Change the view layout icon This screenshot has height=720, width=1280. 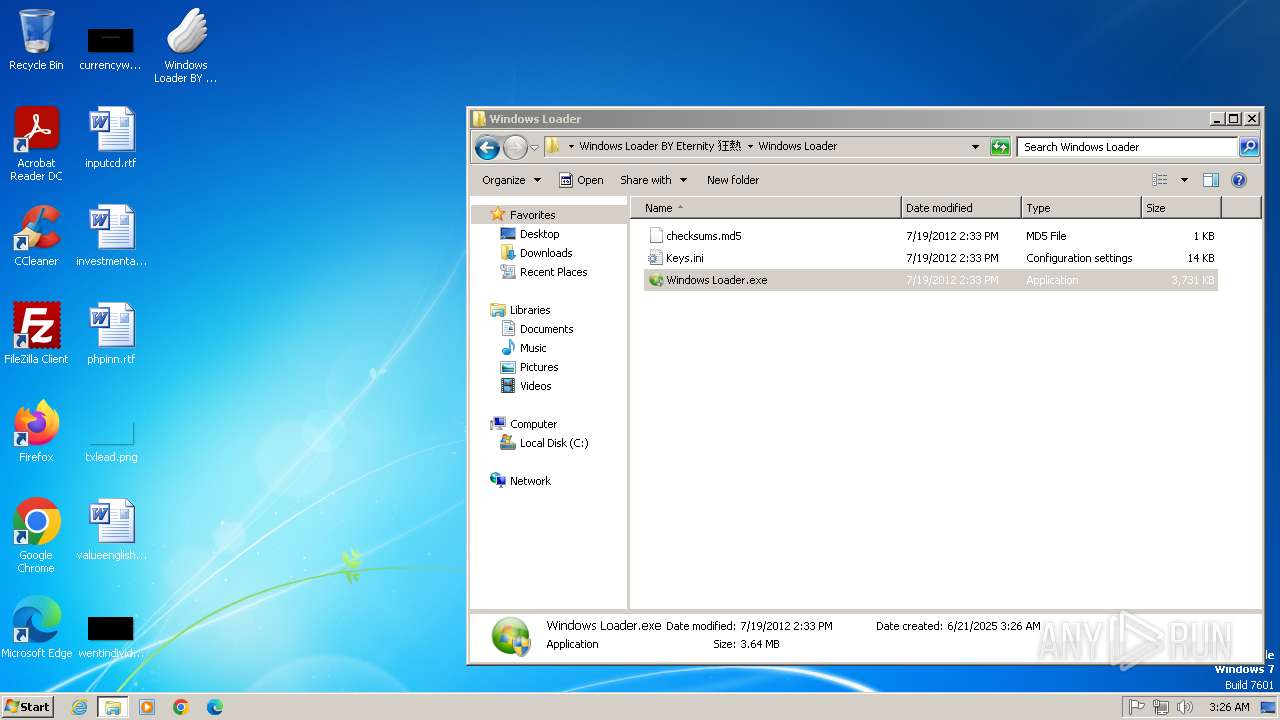coord(1160,180)
